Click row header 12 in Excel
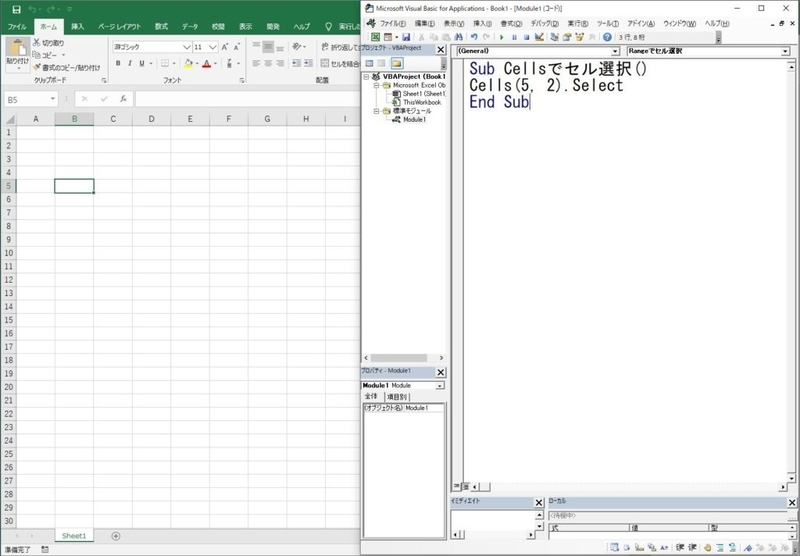 pos(8,280)
